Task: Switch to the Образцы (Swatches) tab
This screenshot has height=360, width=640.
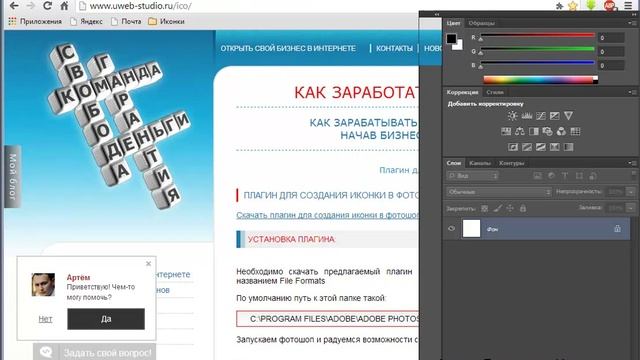Action: click(x=481, y=23)
